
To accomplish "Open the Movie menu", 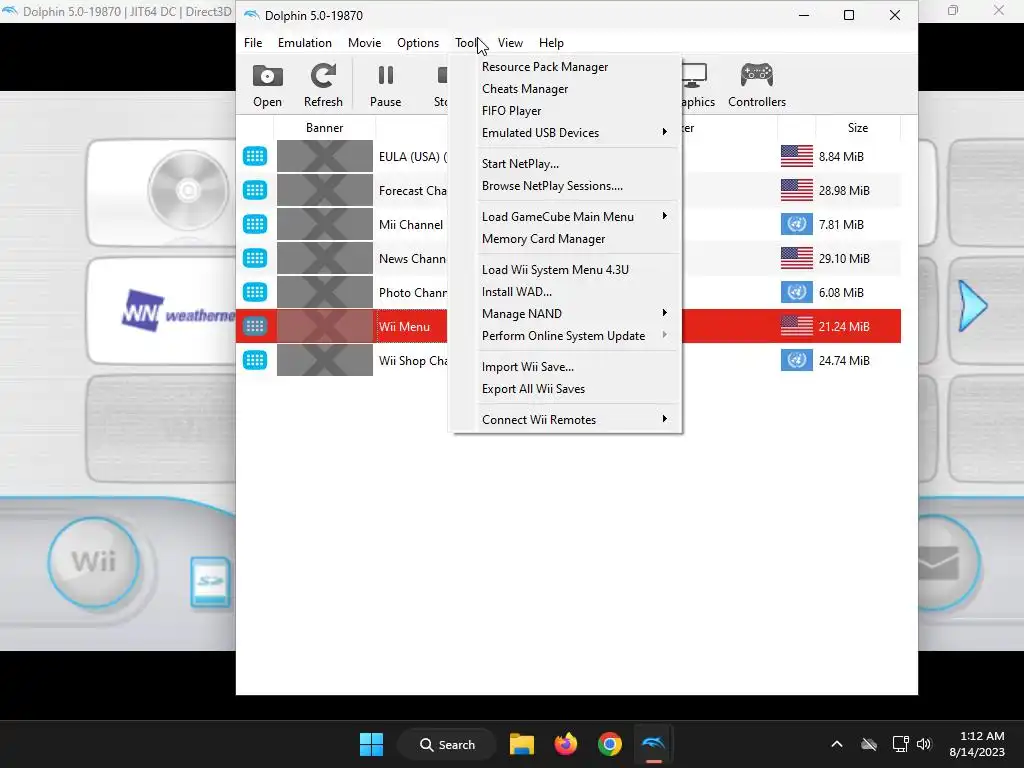I will click(364, 42).
